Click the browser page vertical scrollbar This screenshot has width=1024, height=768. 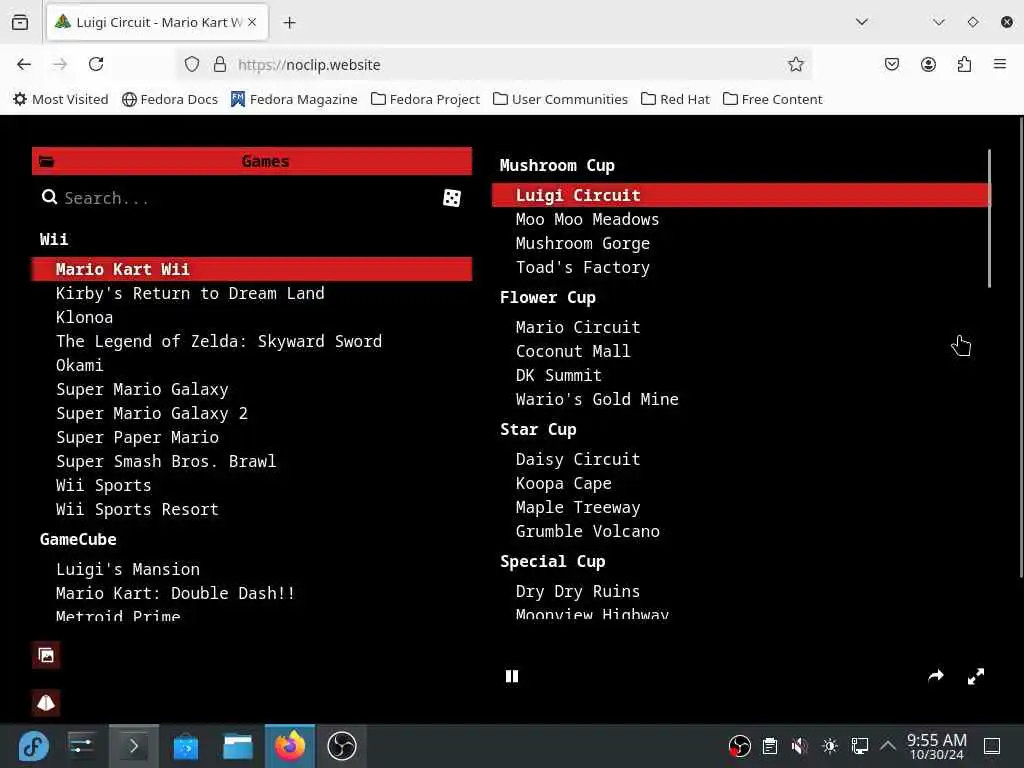(1021, 346)
